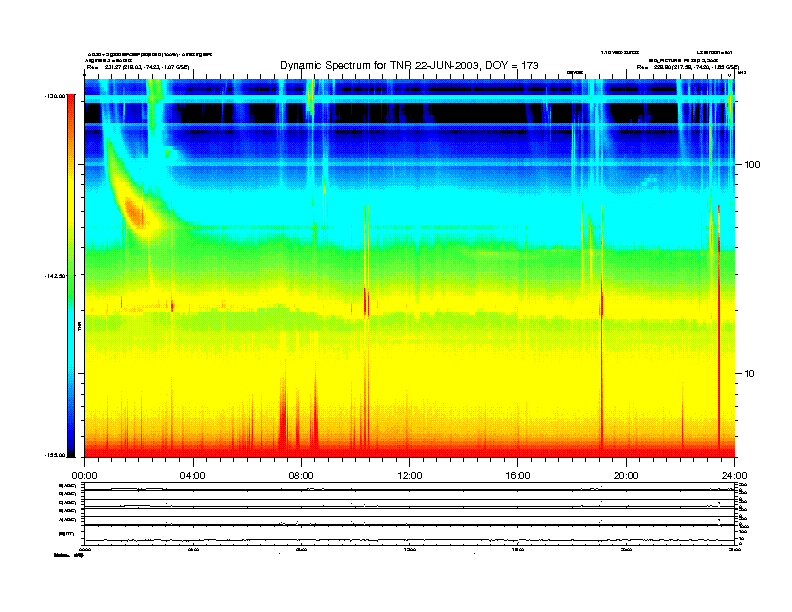The width and height of the screenshot is (792, 612).
Task: Click the 08:00 time axis label
Action: (x=301, y=475)
